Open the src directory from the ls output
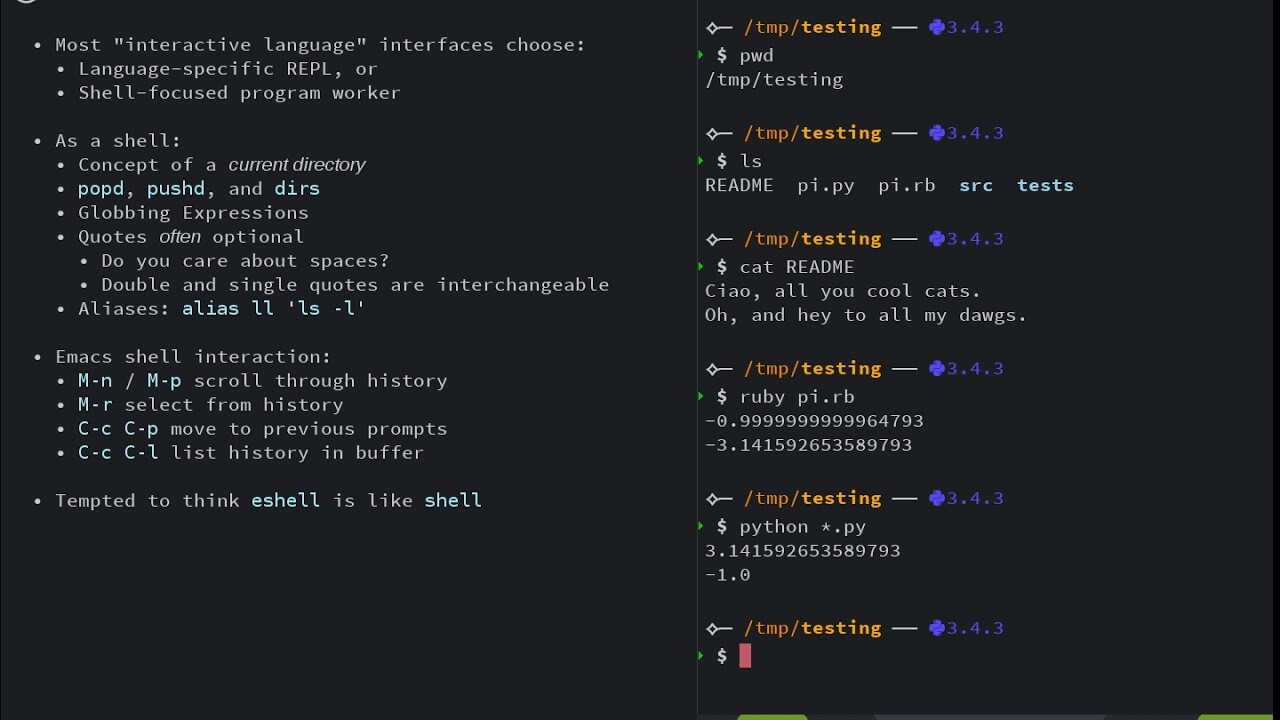This screenshot has width=1280, height=720. 975,185
